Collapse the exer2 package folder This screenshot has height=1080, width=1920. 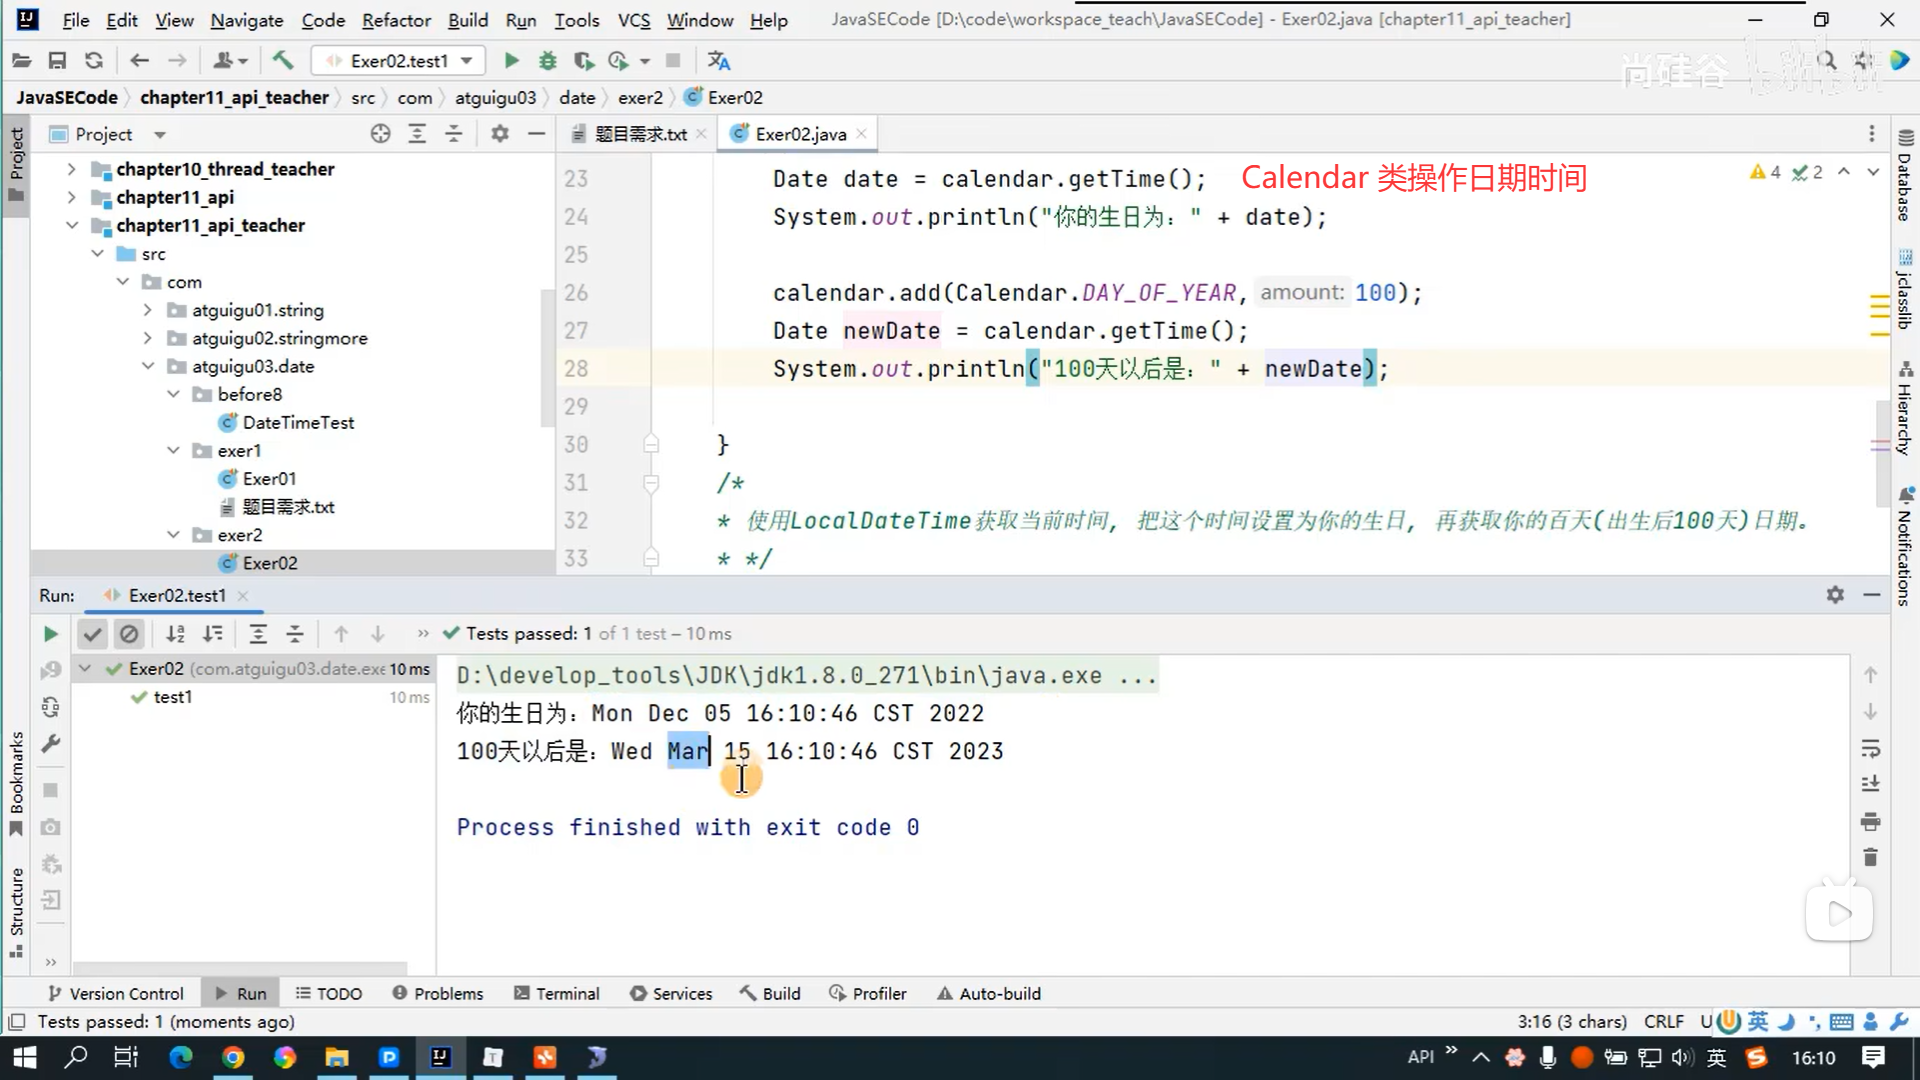[x=173, y=535]
